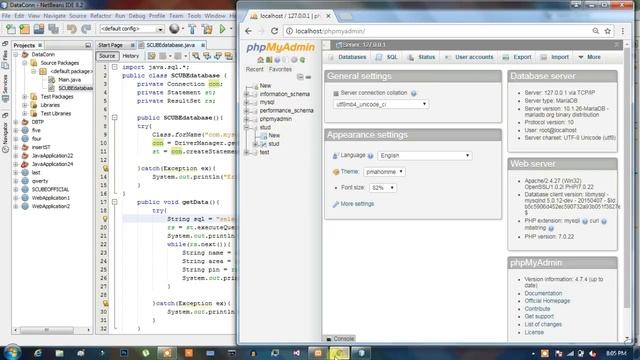
Task: Click the globe browser icon in NetBeans toolbar
Action: tap(174, 29)
